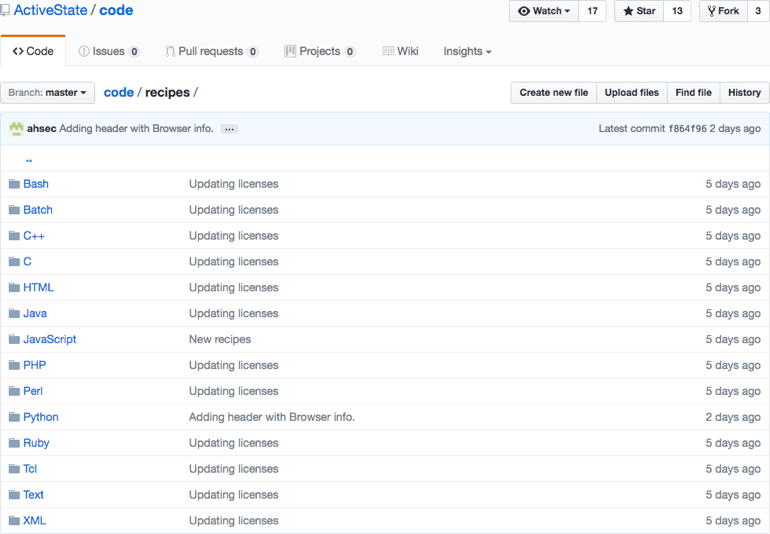Click the ahsec avatar icon
770x534 pixels.
tap(16, 129)
